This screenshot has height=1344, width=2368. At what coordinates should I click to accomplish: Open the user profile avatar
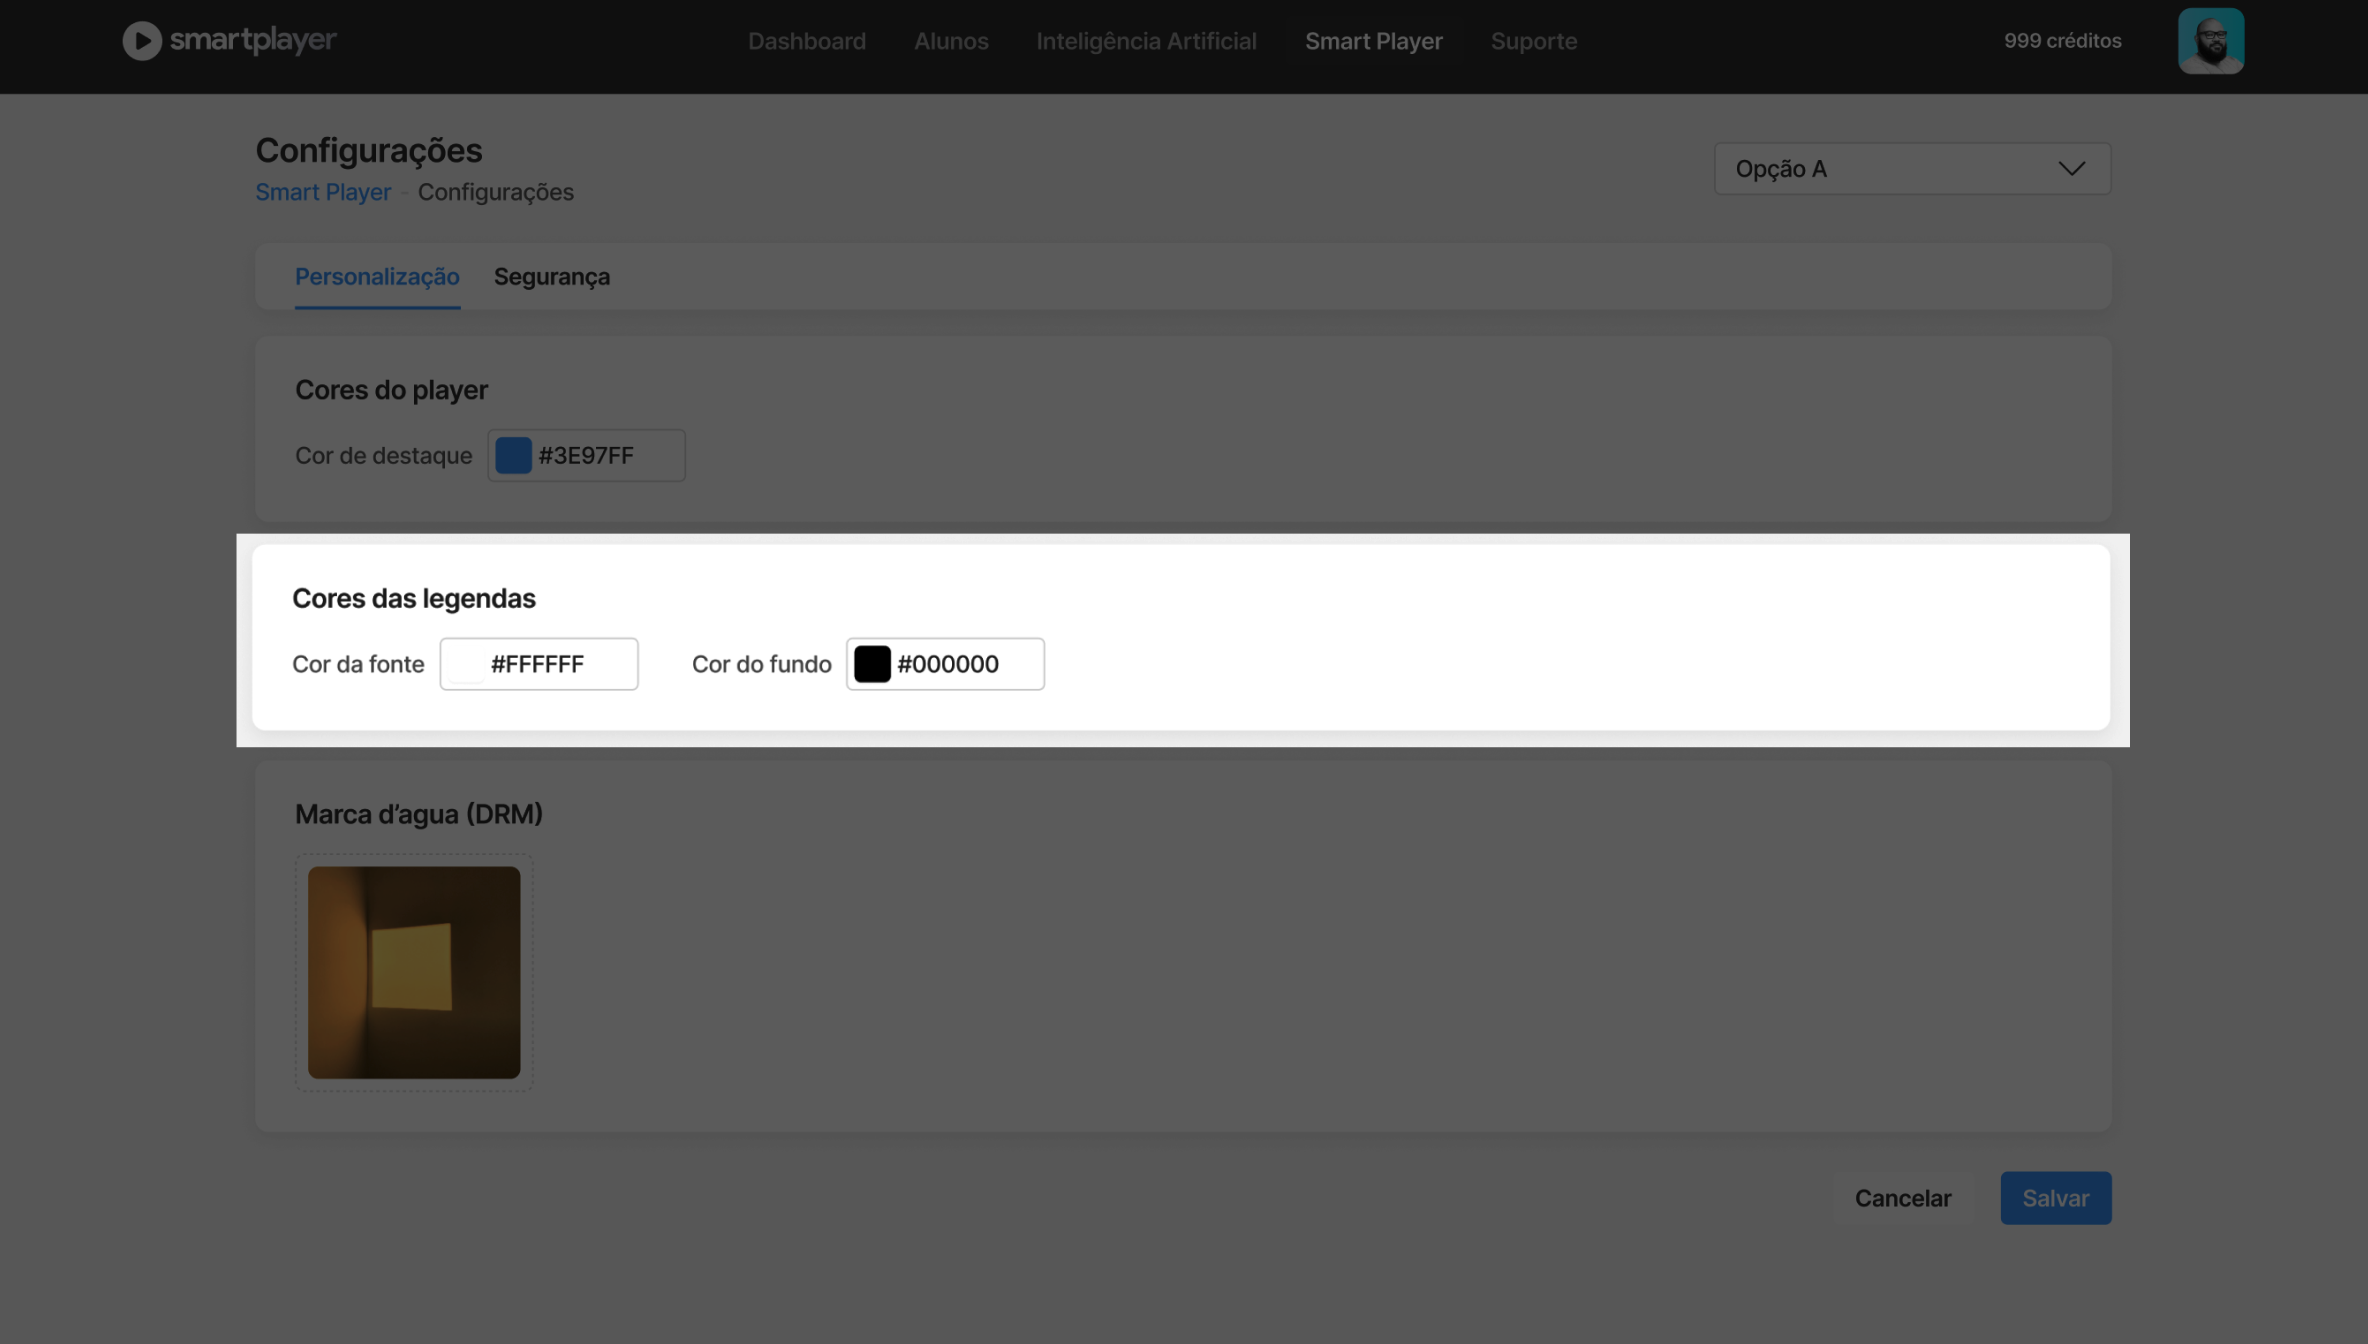(x=2210, y=41)
